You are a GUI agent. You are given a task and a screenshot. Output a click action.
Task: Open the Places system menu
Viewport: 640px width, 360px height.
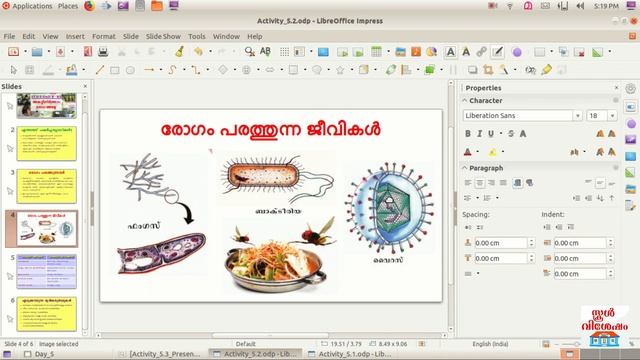pos(68,6)
